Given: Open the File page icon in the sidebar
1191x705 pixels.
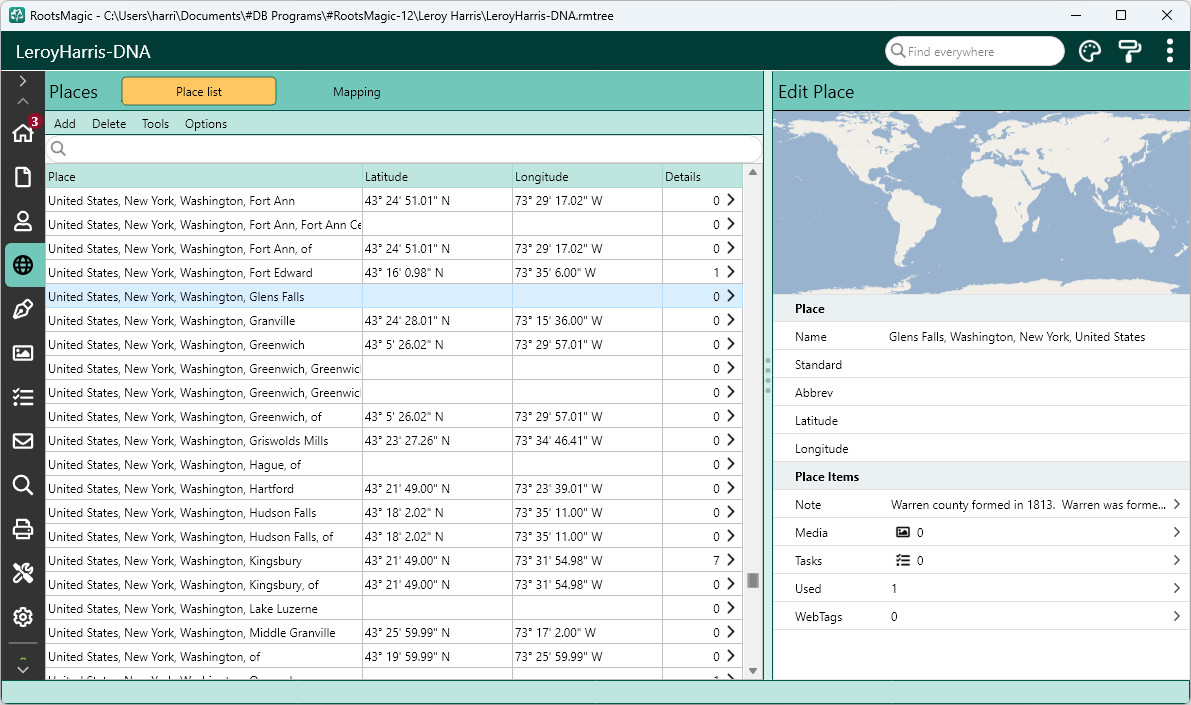Looking at the screenshot, I should [23, 177].
